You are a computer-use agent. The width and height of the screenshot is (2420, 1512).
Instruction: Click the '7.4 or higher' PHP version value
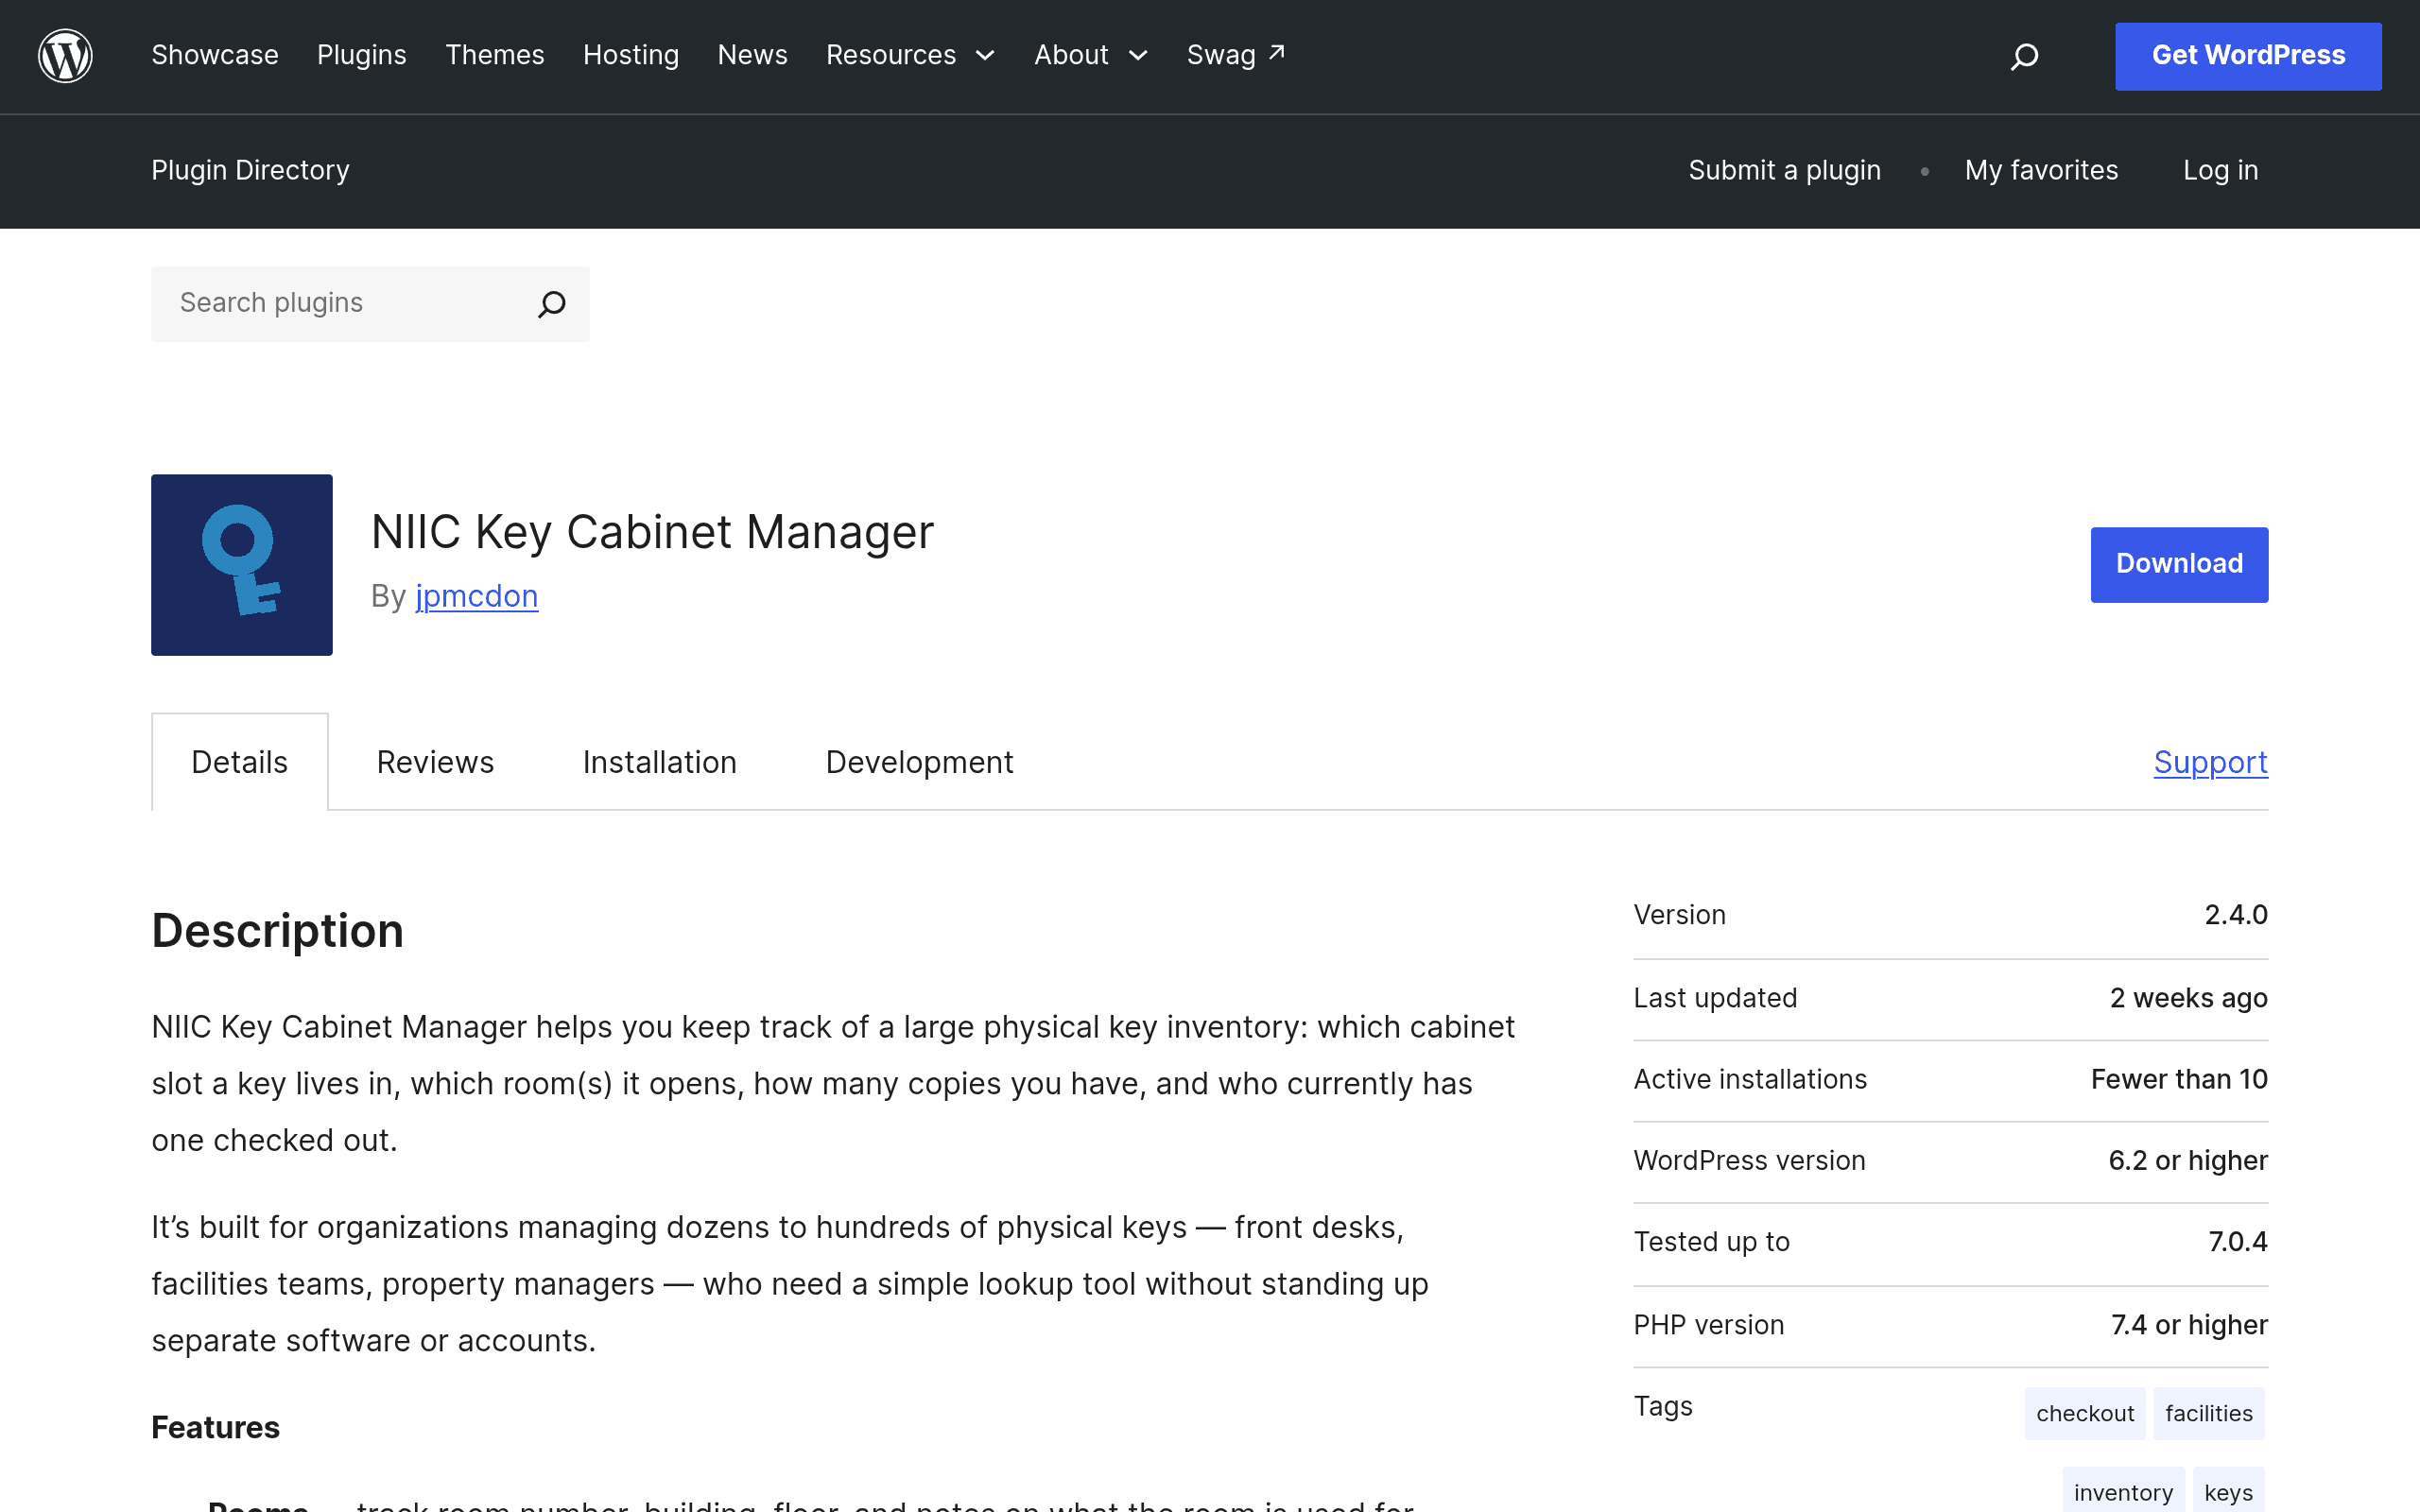point(2189,1325)
